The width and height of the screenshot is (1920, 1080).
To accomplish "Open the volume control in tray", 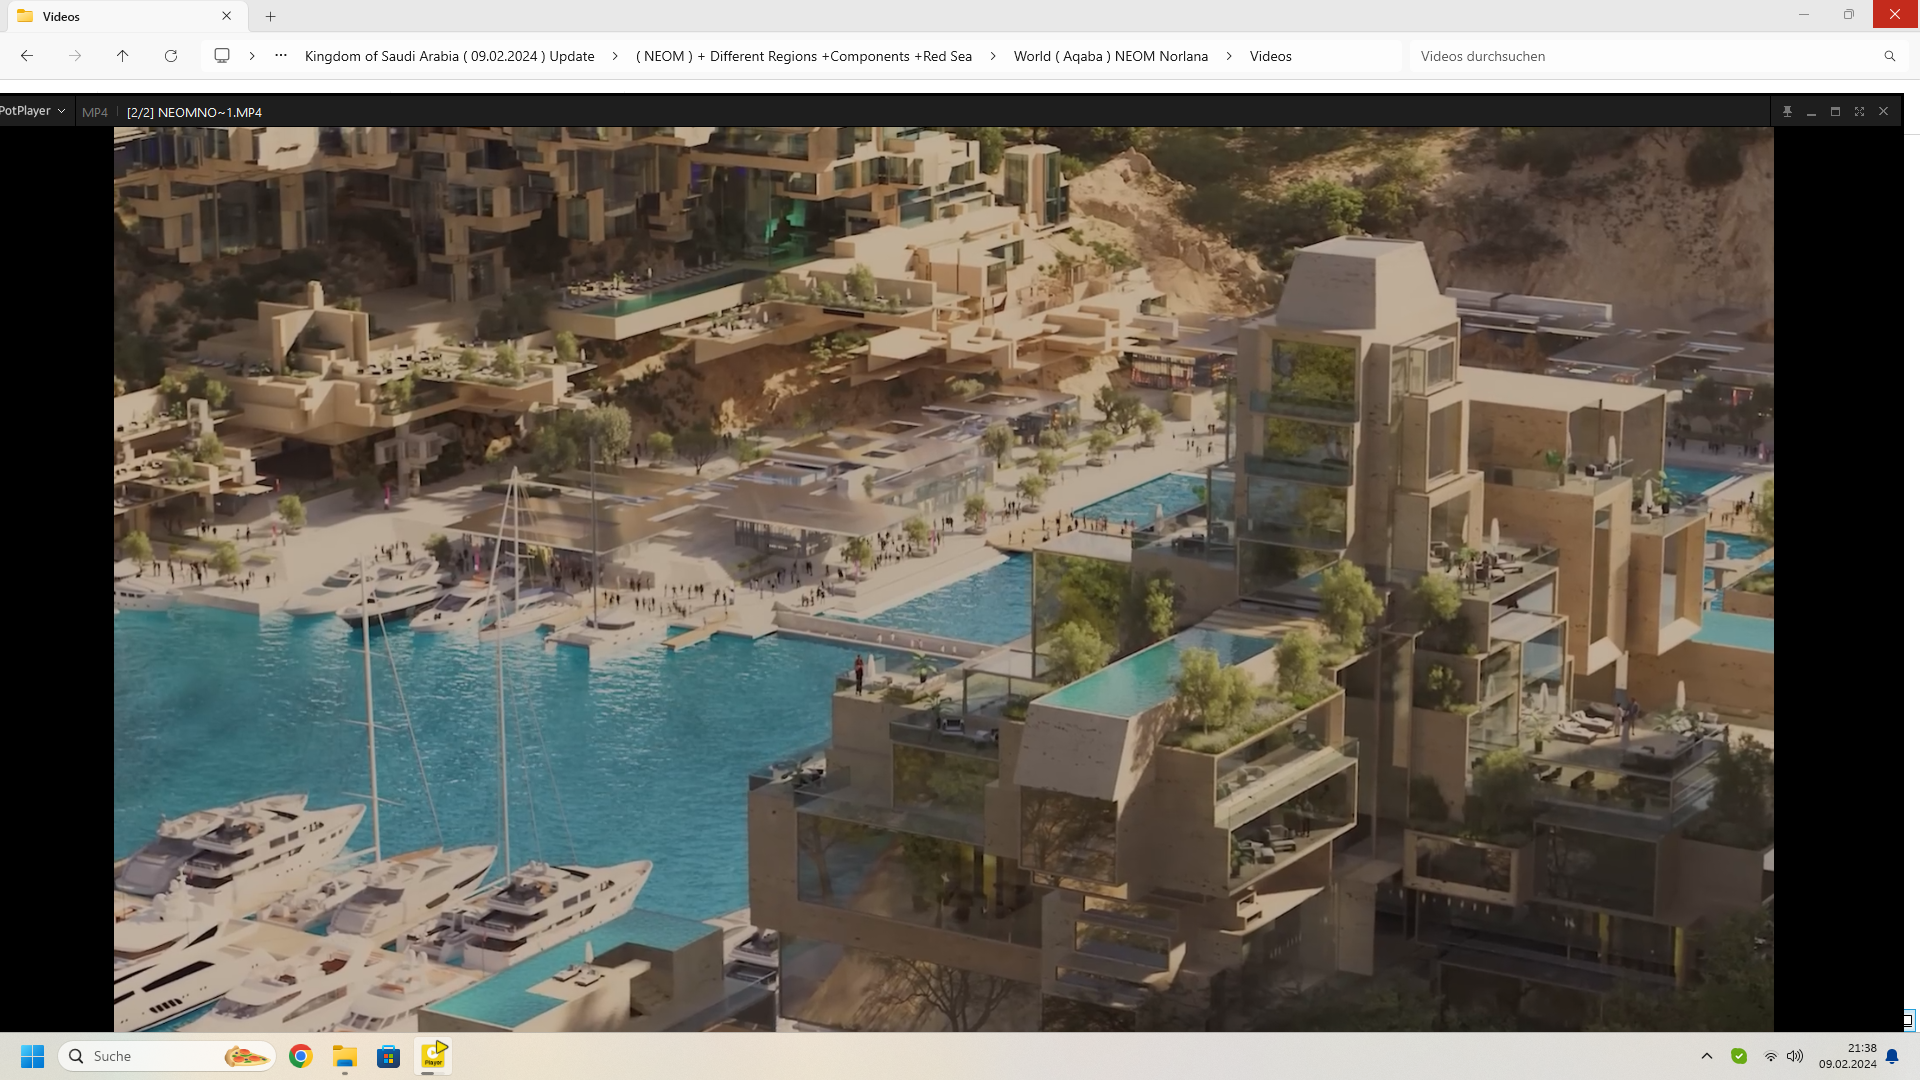I will (1795, 1056).
